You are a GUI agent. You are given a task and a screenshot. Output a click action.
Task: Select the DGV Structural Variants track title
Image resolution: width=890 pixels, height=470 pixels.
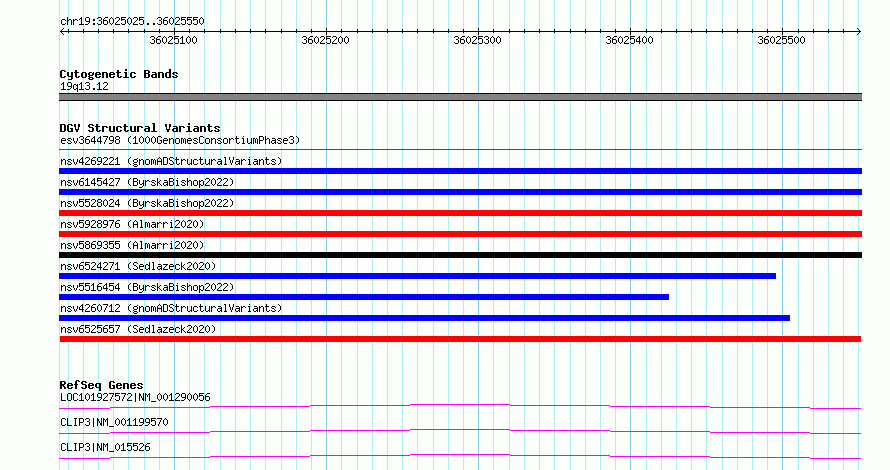140,128
